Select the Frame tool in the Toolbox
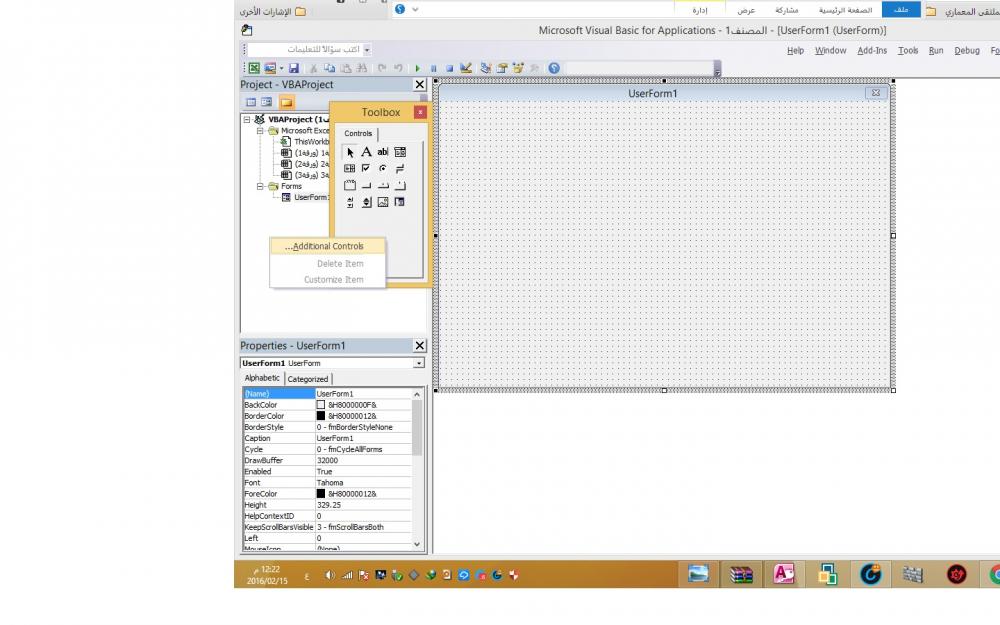 (349, 186)
